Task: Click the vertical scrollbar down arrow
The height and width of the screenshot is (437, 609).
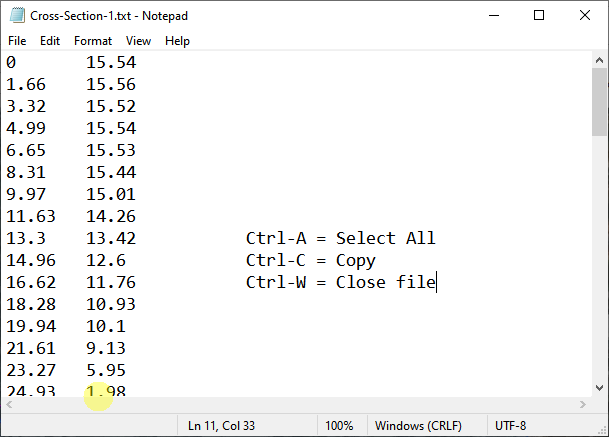Action: [x=599, y=388]
